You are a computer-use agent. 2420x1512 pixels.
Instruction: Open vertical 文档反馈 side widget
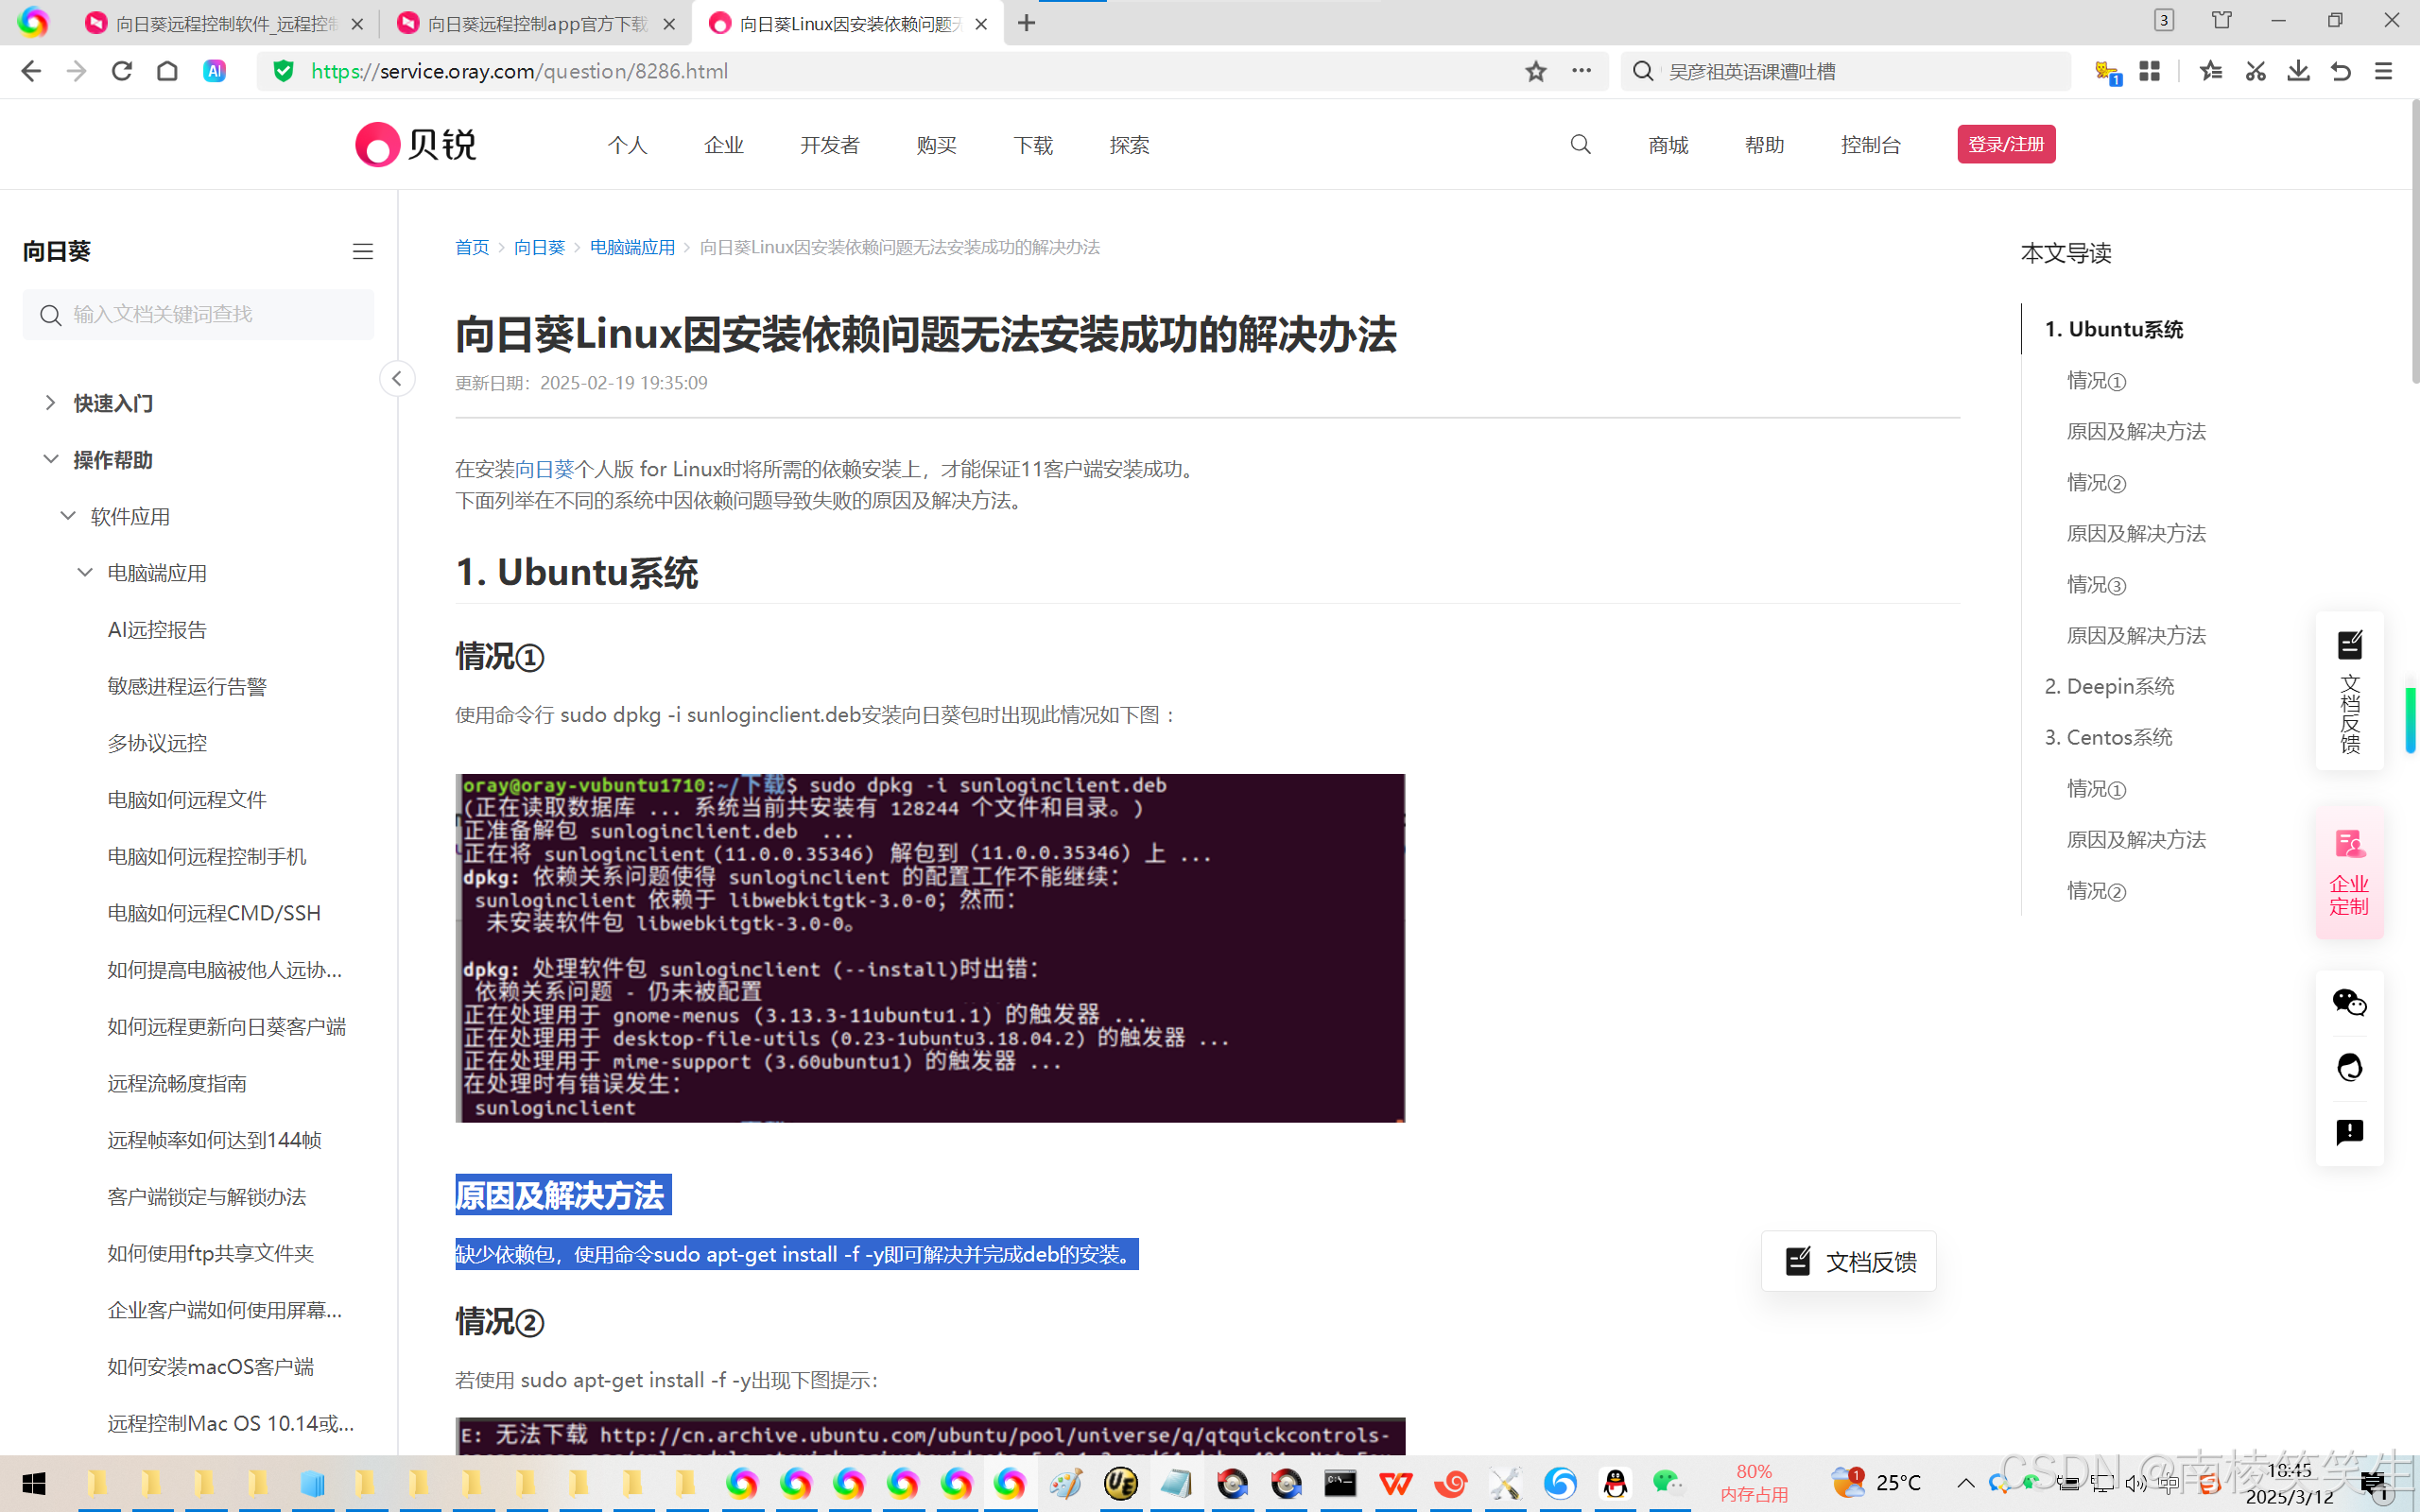pyautogui.click(x=2349, y=690)
